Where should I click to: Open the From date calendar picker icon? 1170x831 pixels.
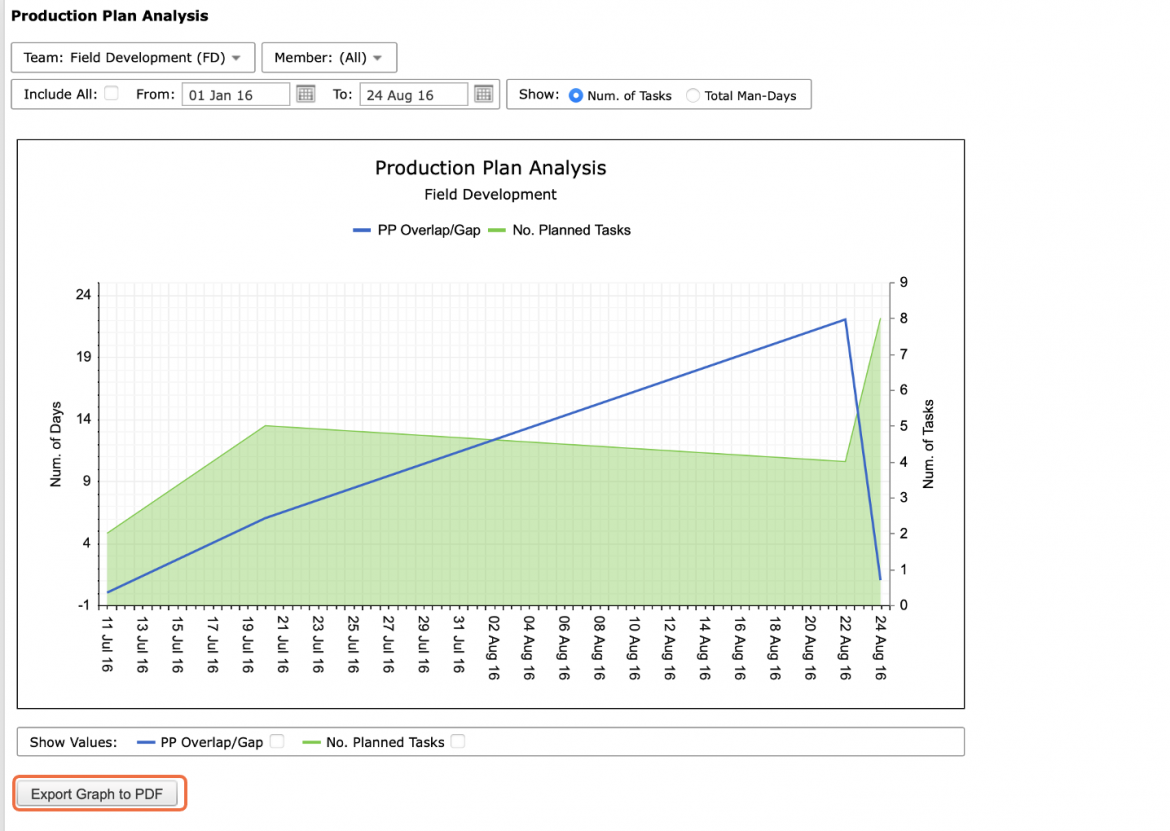(x=306, y=94)
